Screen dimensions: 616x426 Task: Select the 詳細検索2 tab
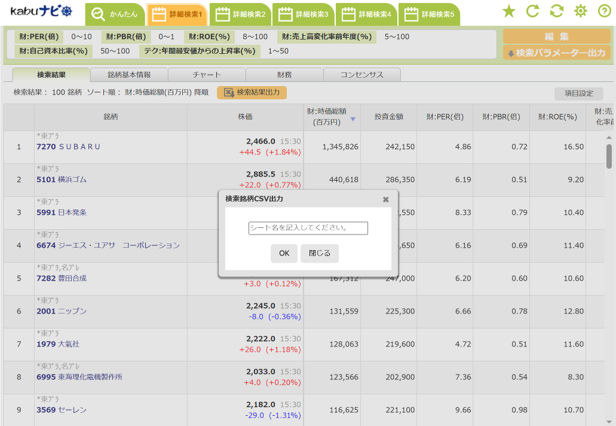point(238,15)
